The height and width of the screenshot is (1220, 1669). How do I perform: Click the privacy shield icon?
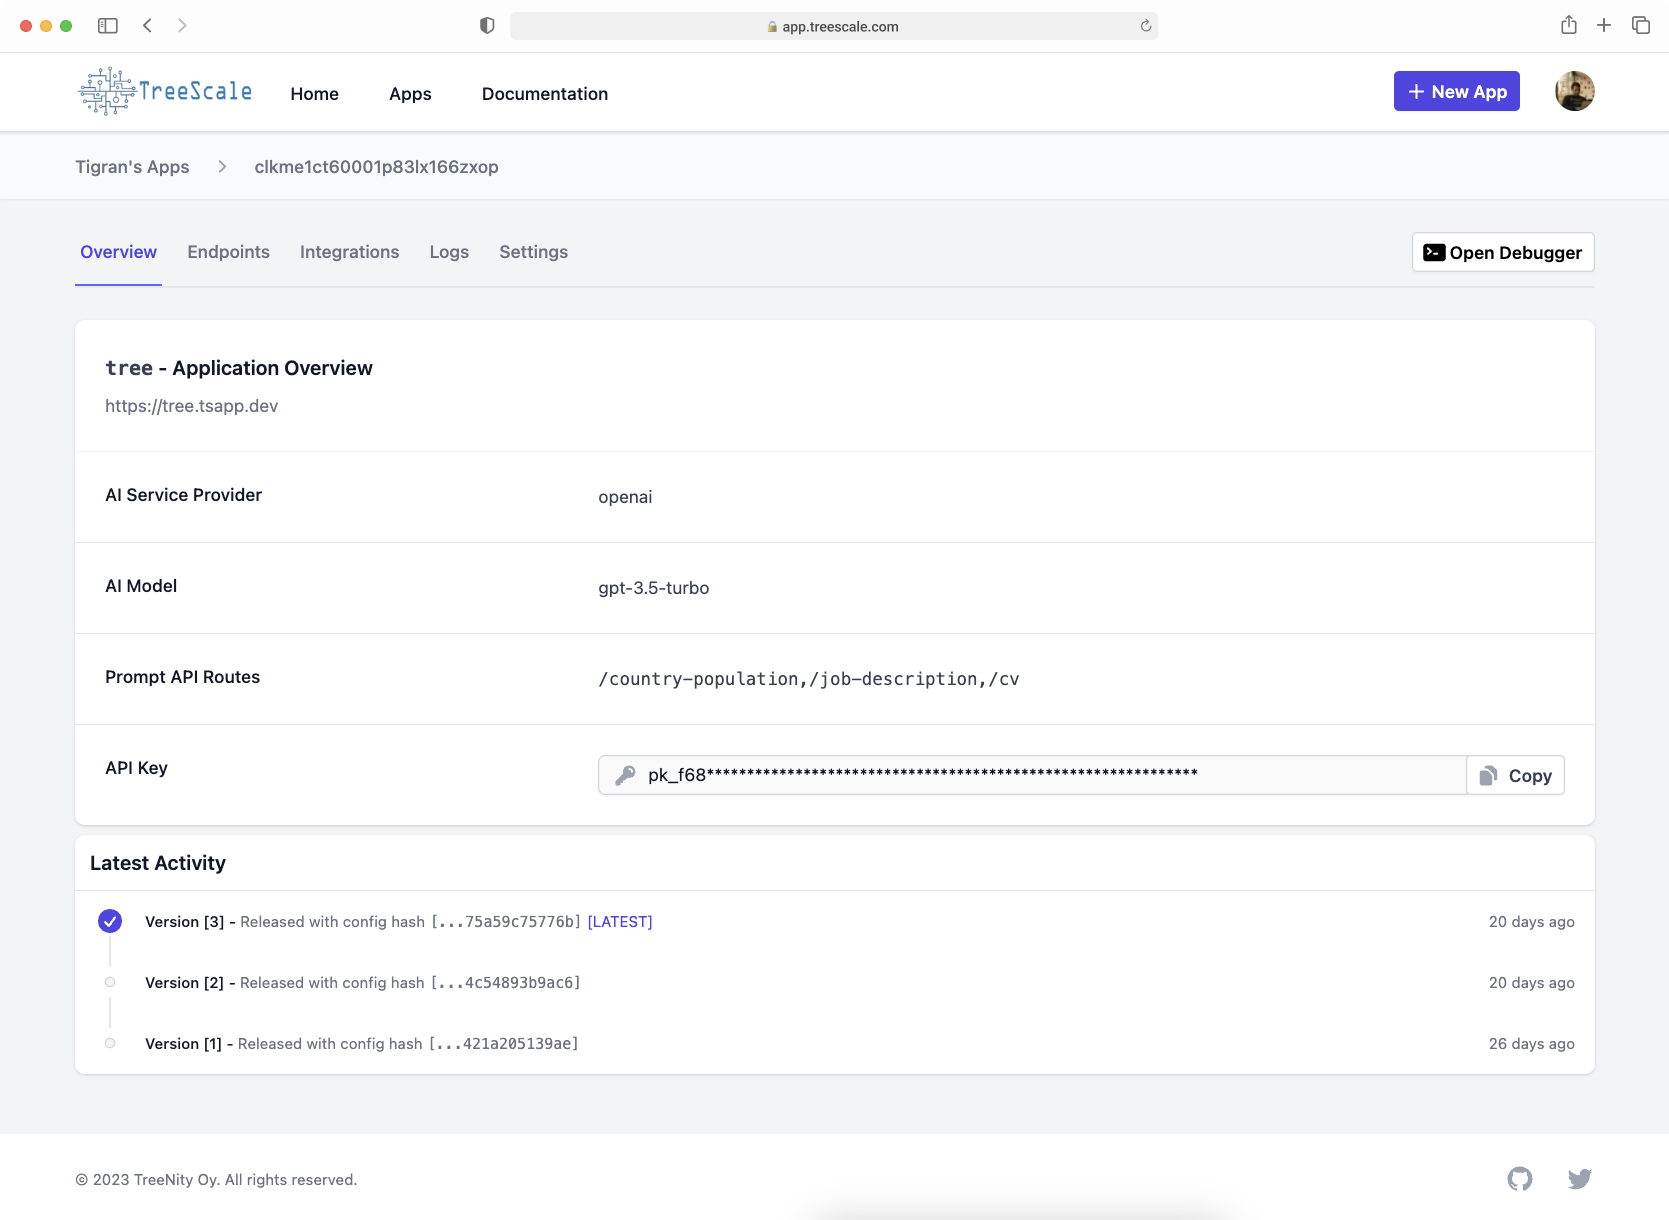[487, 26]
